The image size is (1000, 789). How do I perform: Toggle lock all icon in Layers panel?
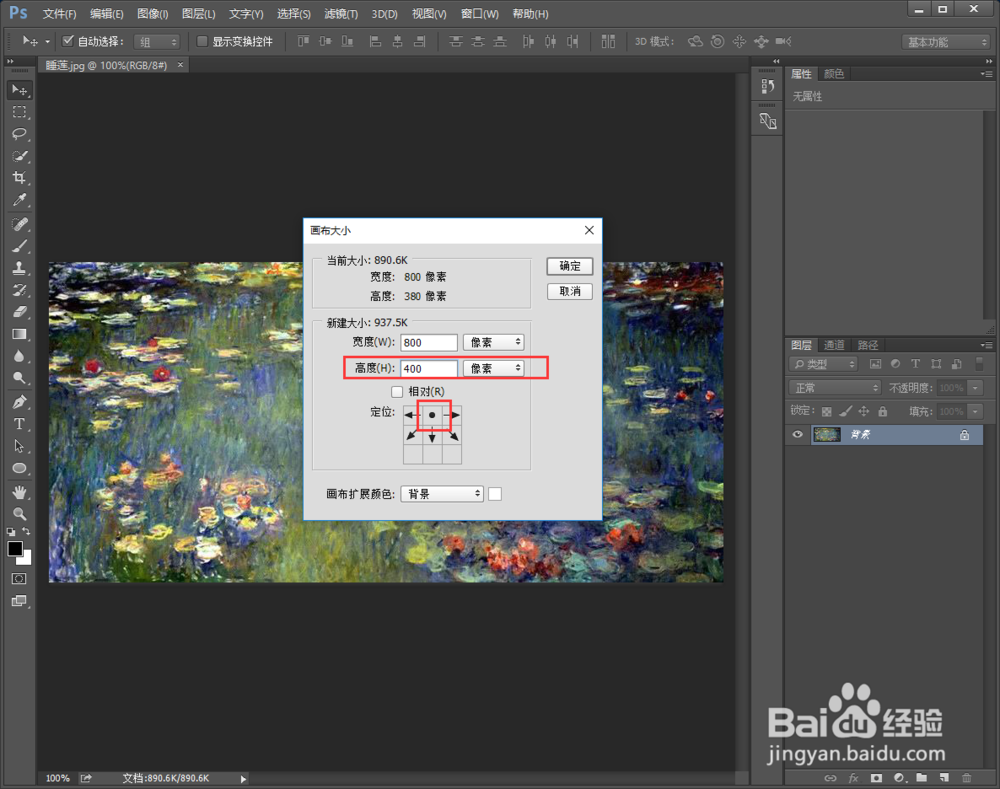[883, 411]
